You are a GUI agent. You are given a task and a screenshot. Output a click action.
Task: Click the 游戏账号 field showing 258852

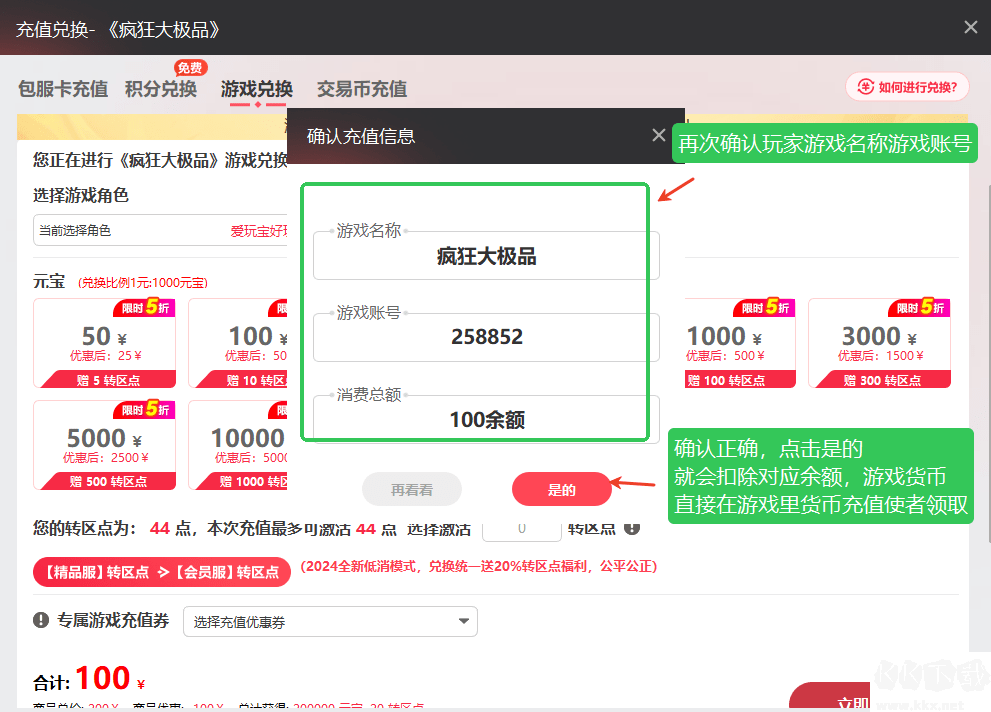485,337
